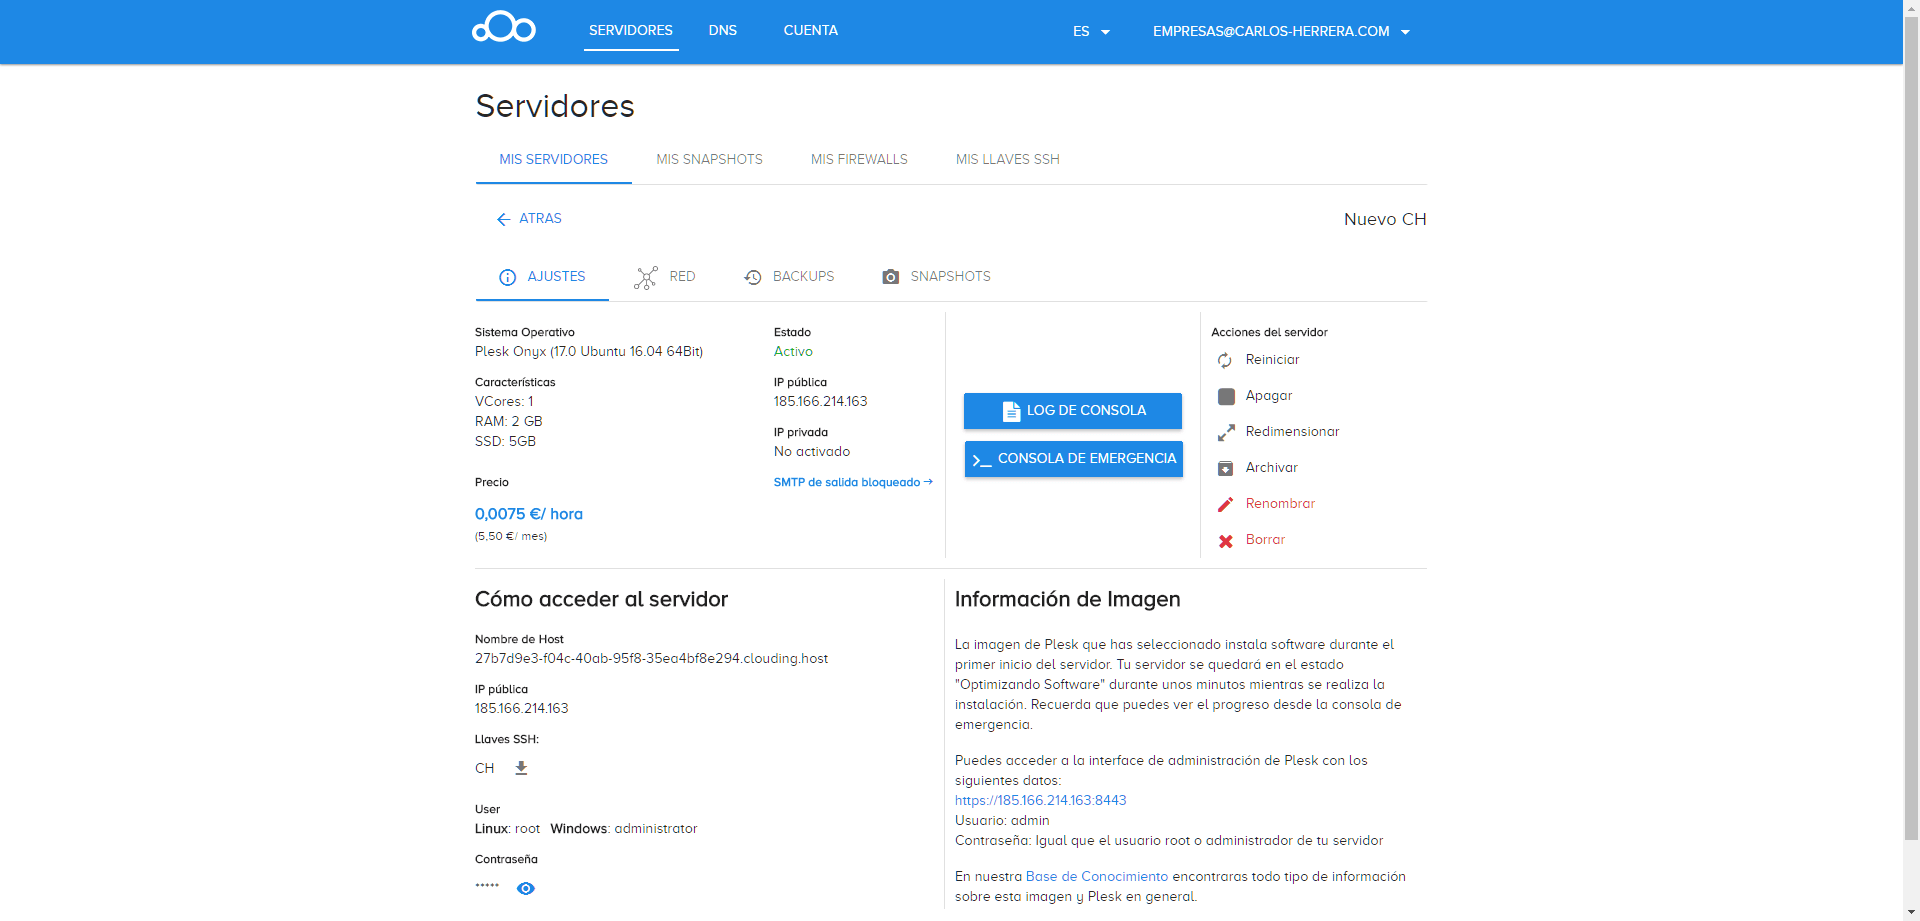Go back using the Atras link

529,219
